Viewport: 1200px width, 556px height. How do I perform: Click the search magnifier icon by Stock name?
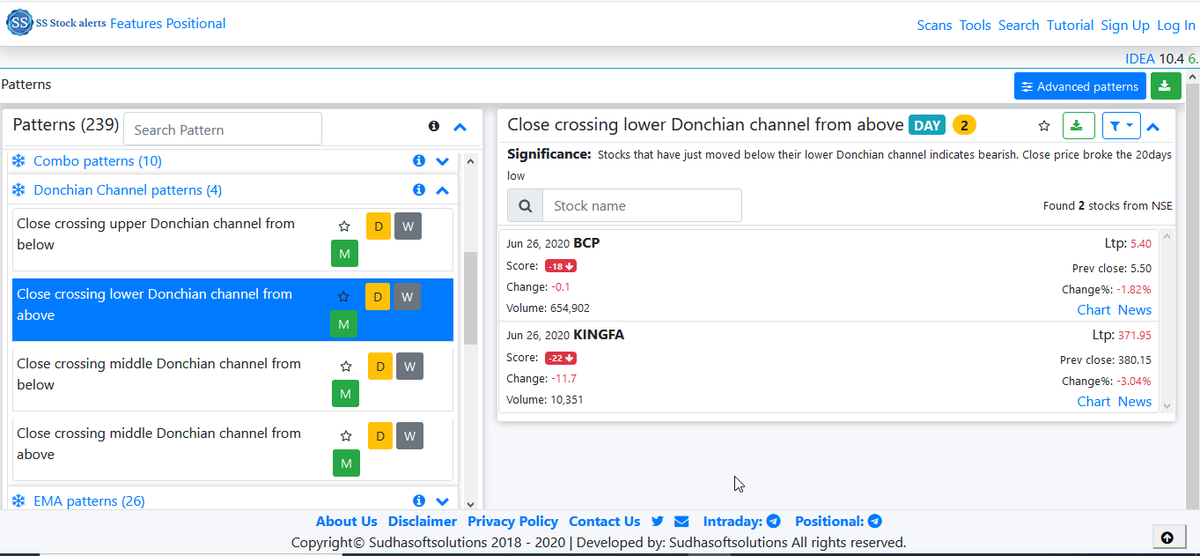(524, 206)
